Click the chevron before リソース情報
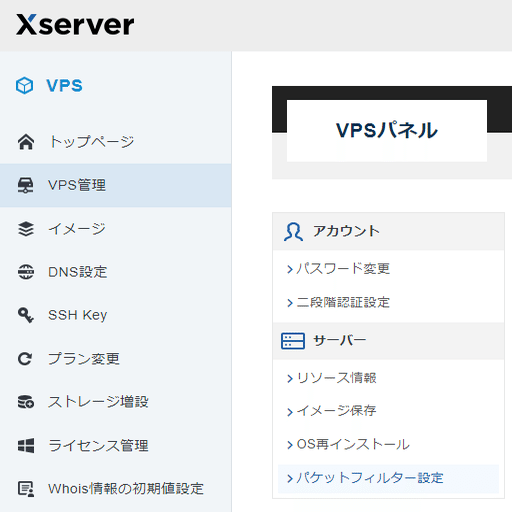512x512 pixels. tap(290, 379)
